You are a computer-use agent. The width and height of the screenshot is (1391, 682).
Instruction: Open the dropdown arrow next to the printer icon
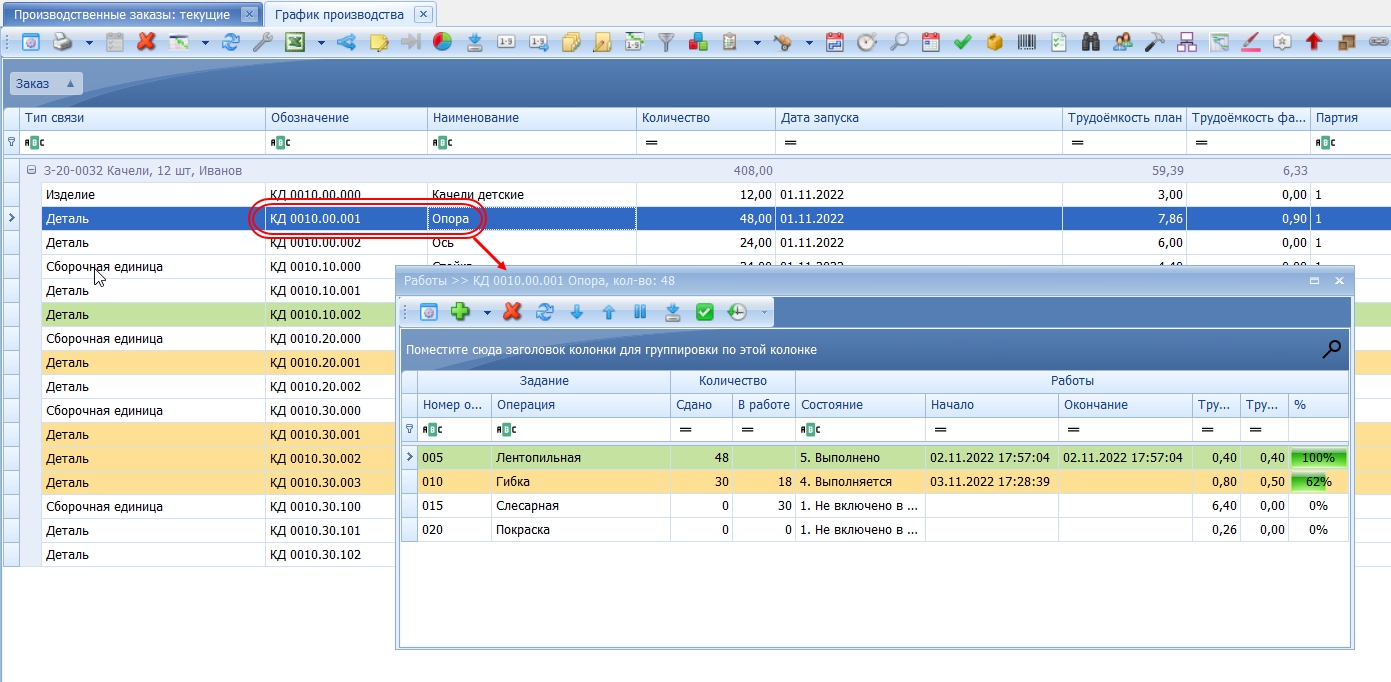point(89,43)
